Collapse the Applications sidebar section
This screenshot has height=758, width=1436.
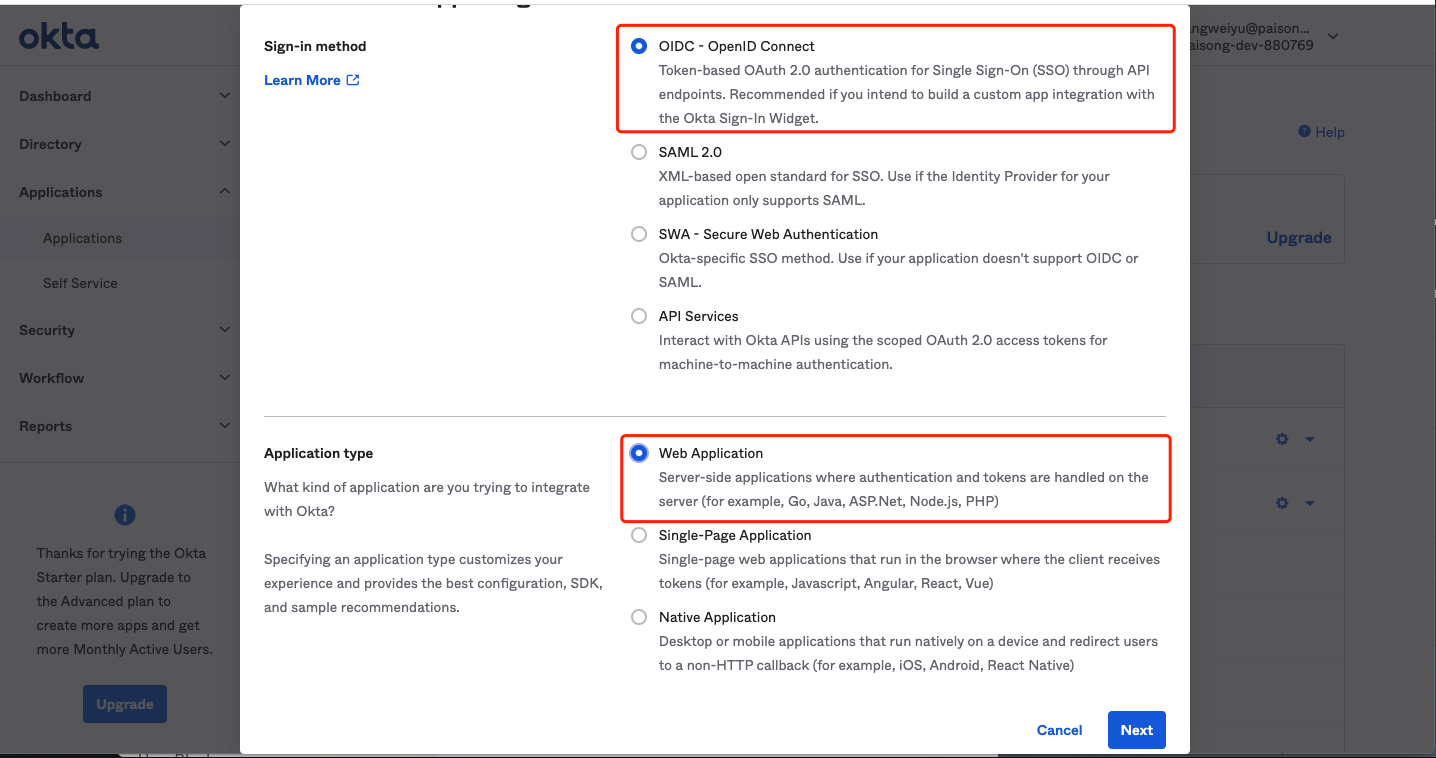(225, 192)
